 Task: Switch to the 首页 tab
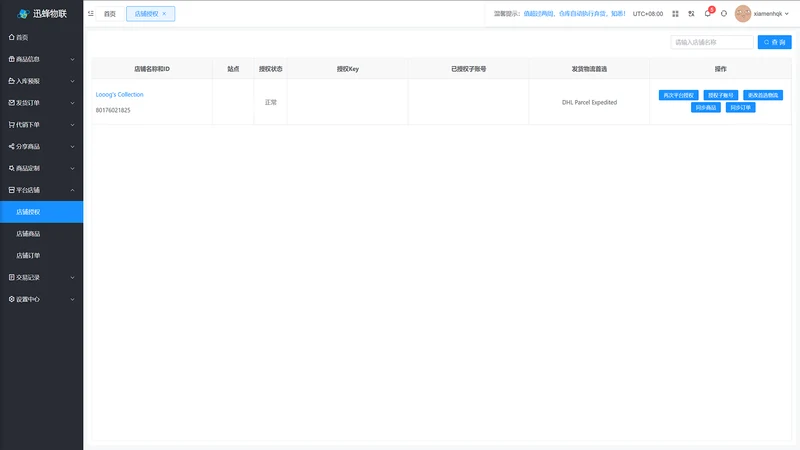[x=110, y=14]
